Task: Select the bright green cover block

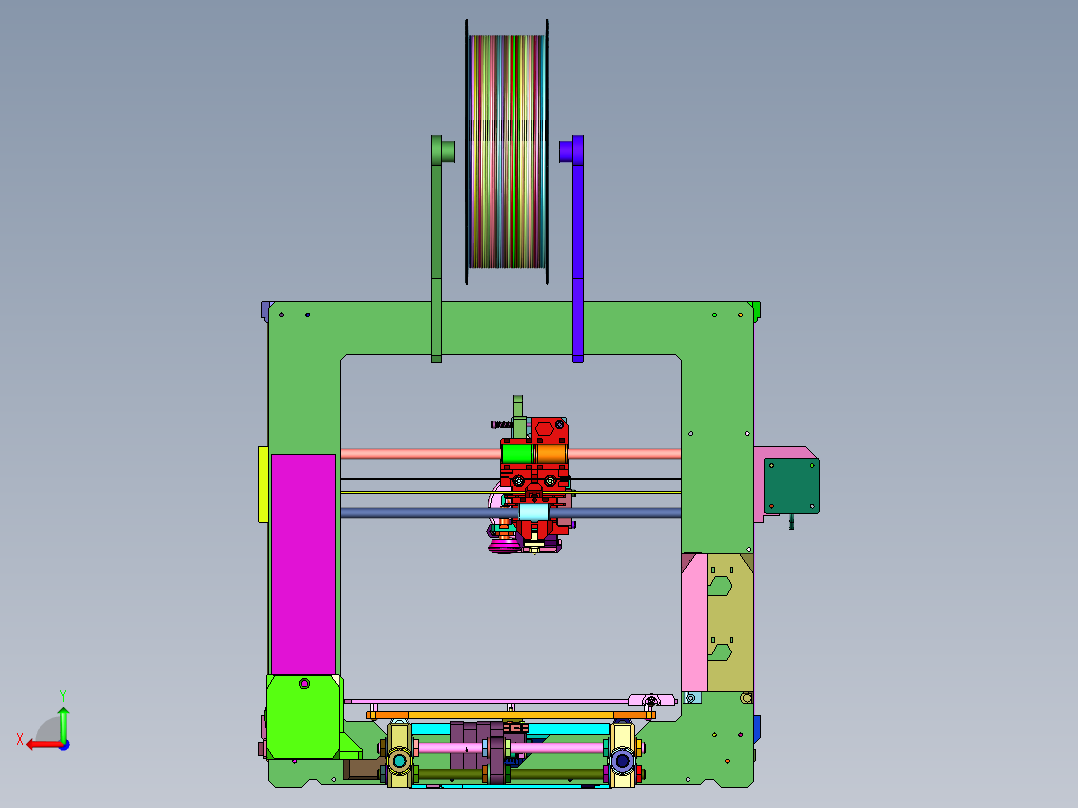Action: pyautogui.click(x=304, y=717)
